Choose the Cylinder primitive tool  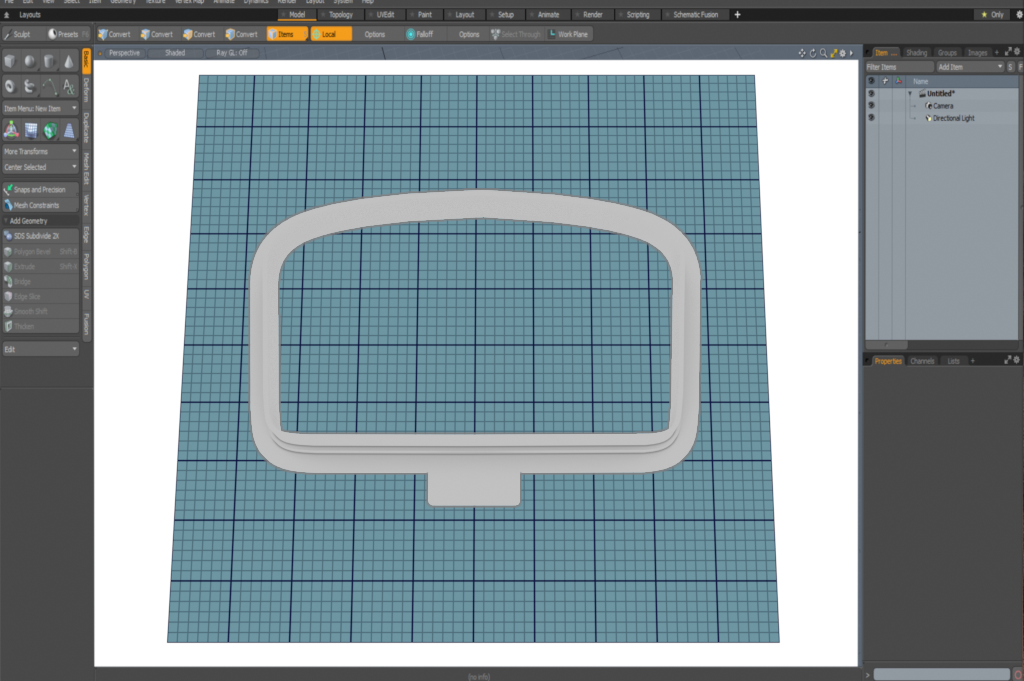click(49, 62)
